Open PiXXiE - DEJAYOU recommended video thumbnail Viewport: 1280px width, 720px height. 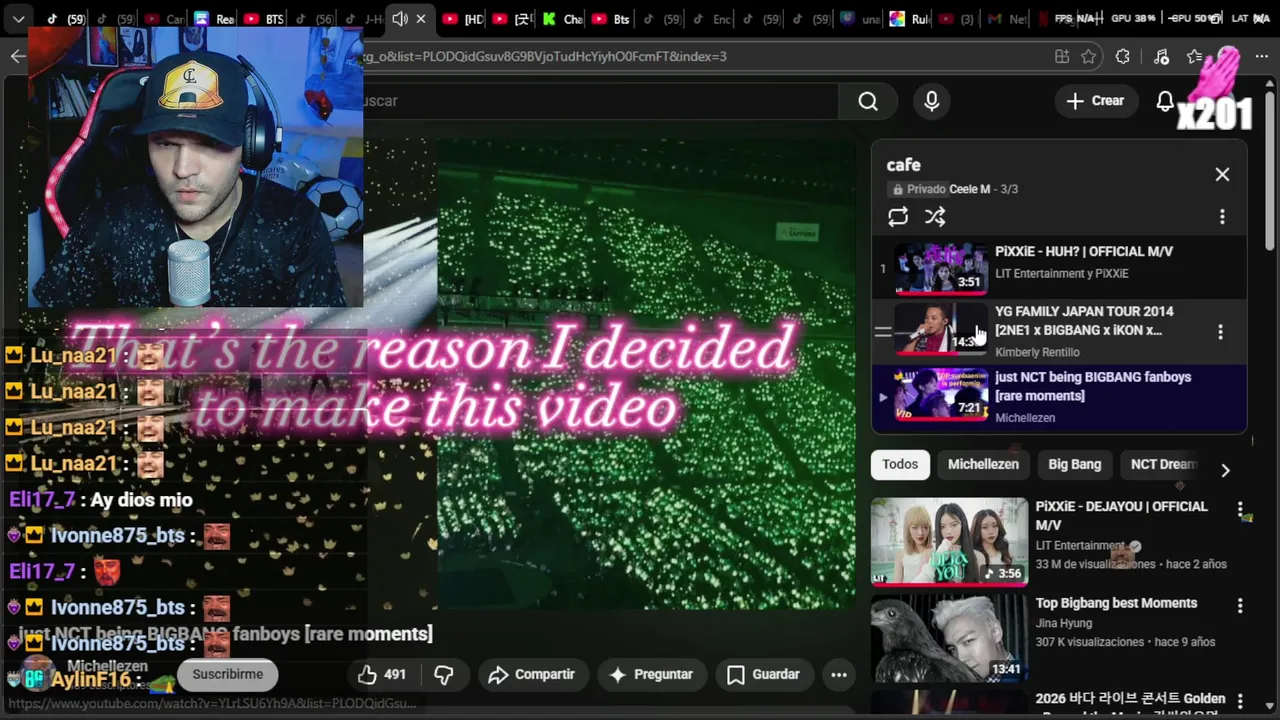(x=949, y=541)
